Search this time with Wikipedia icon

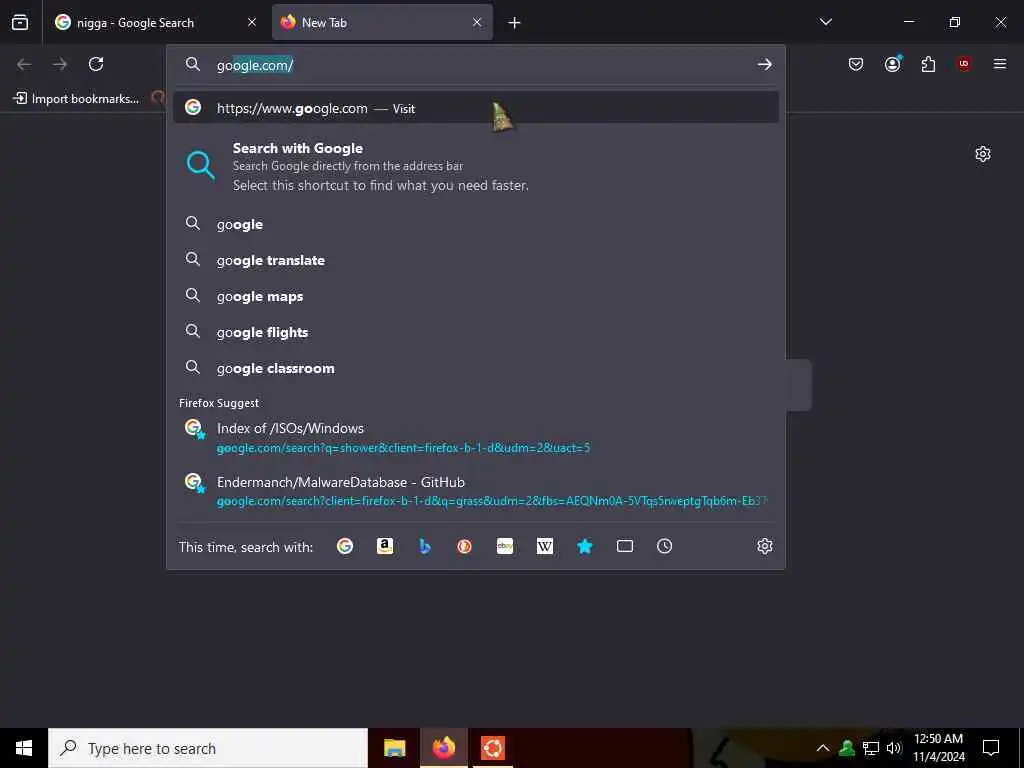coord(545,546)
